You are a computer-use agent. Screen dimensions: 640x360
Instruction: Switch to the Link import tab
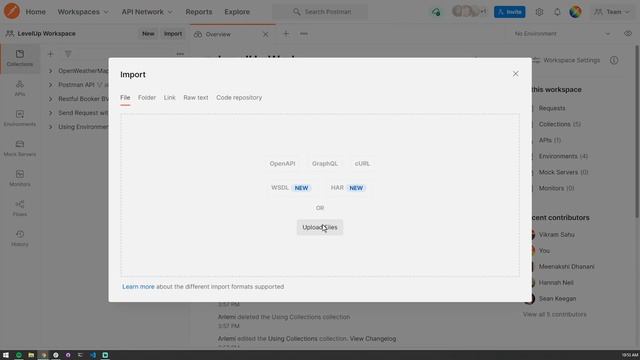pos(169,98)
